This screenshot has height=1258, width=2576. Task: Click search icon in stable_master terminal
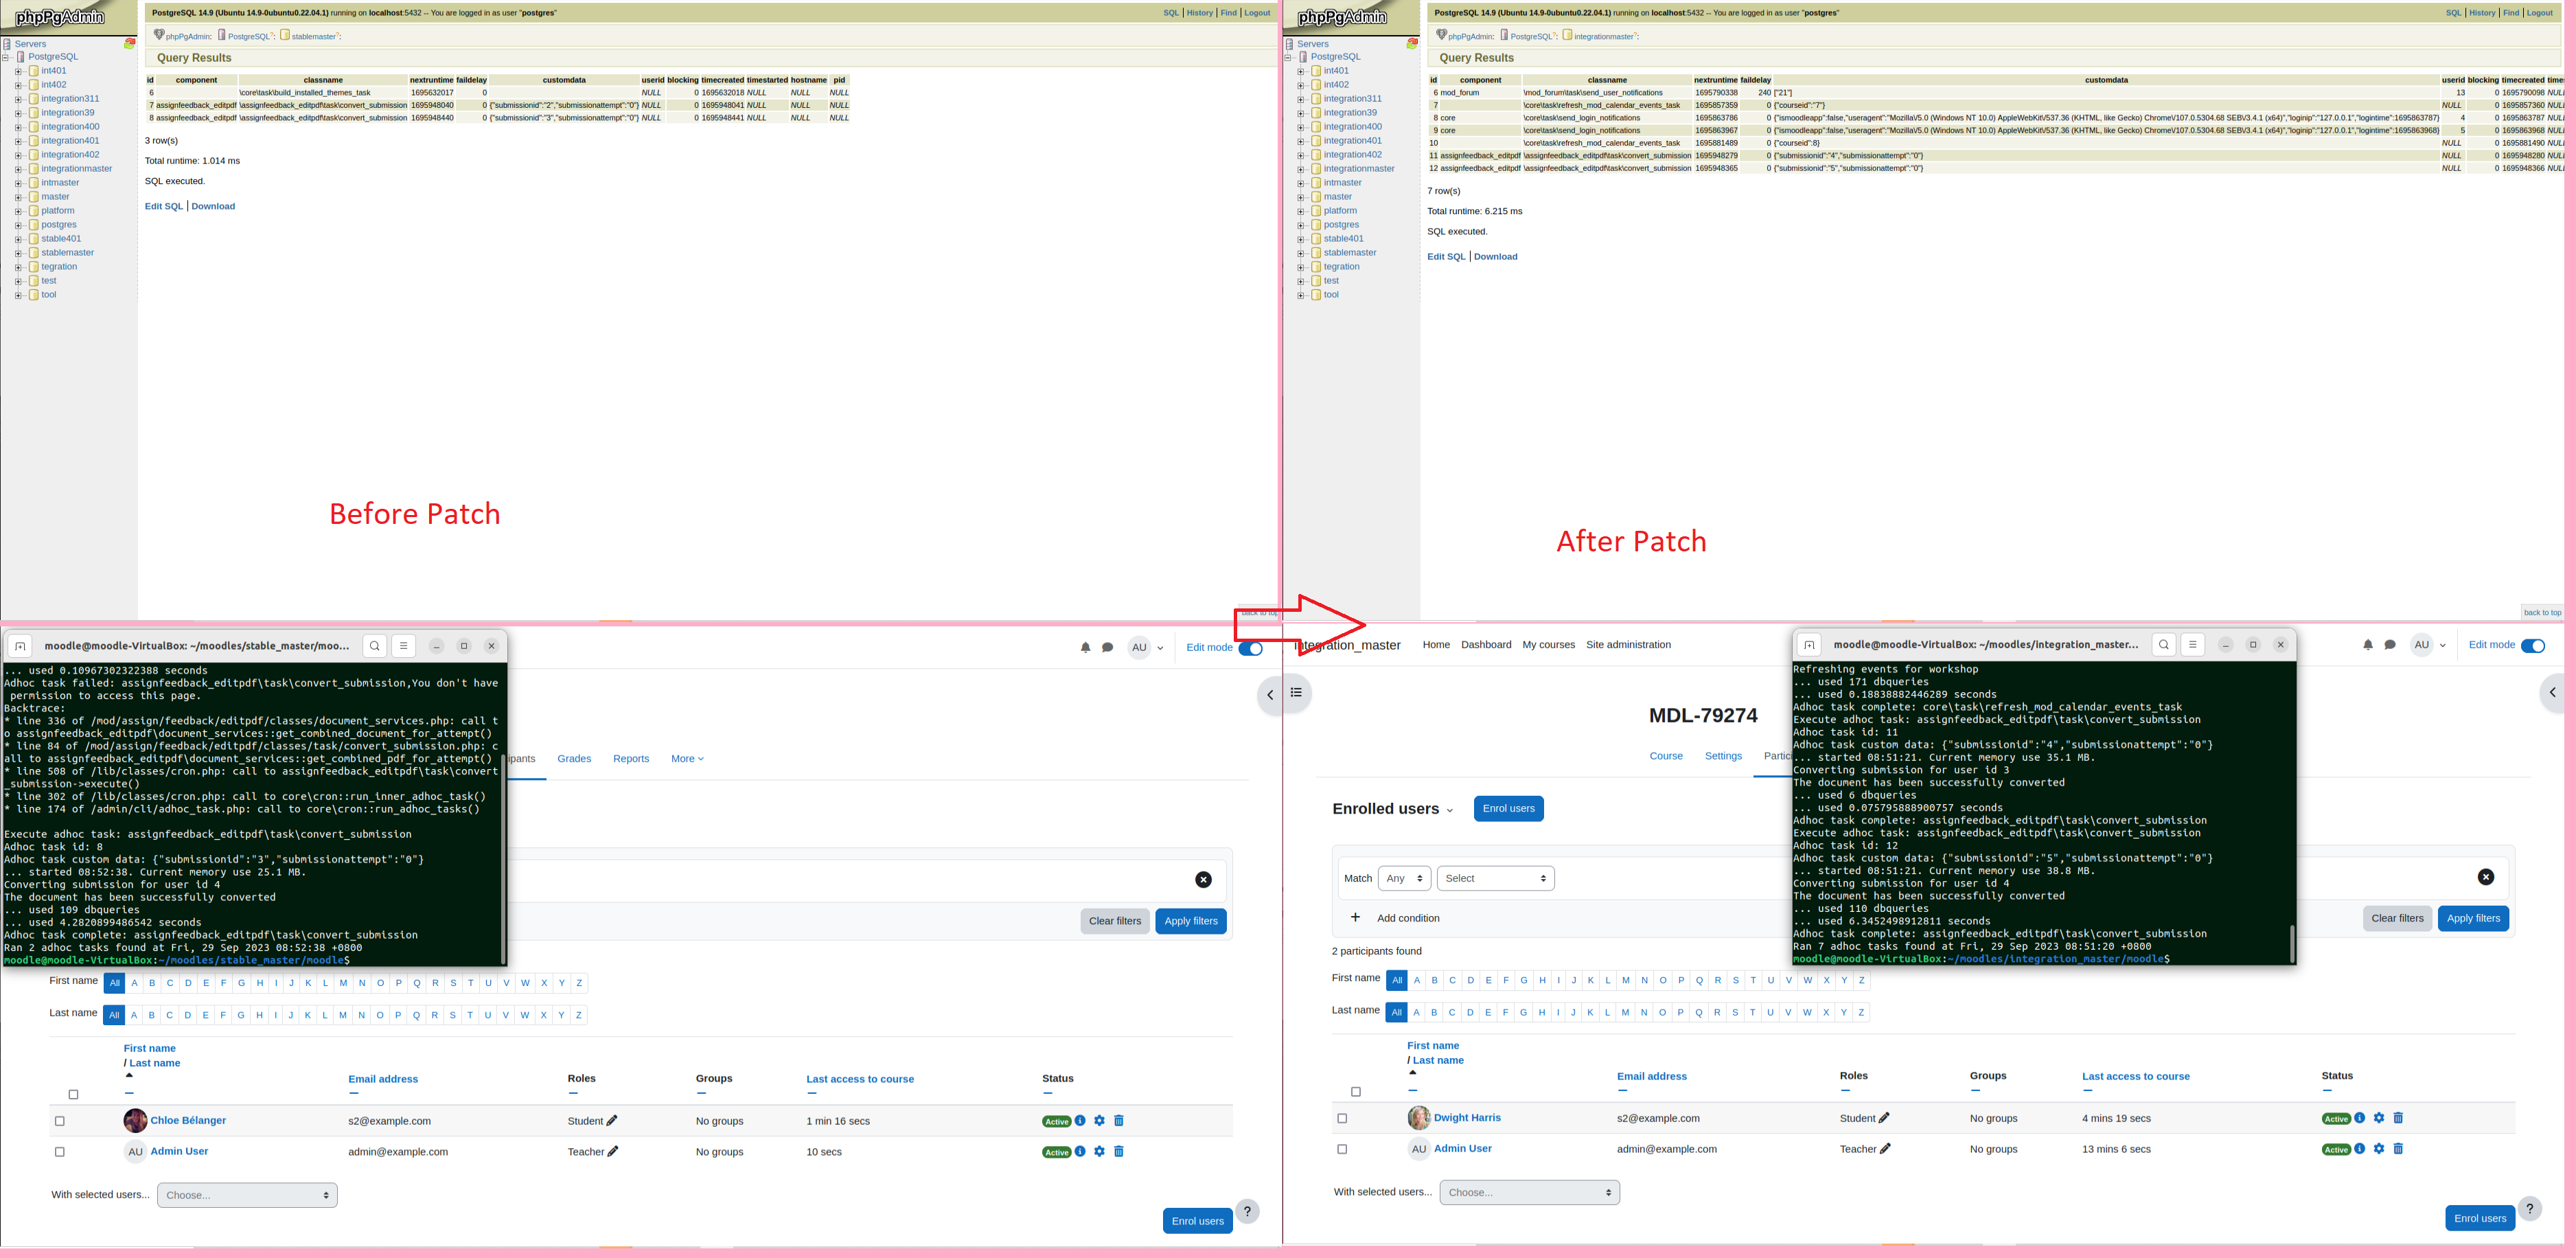pyautogui.click(x=375, y=646)
